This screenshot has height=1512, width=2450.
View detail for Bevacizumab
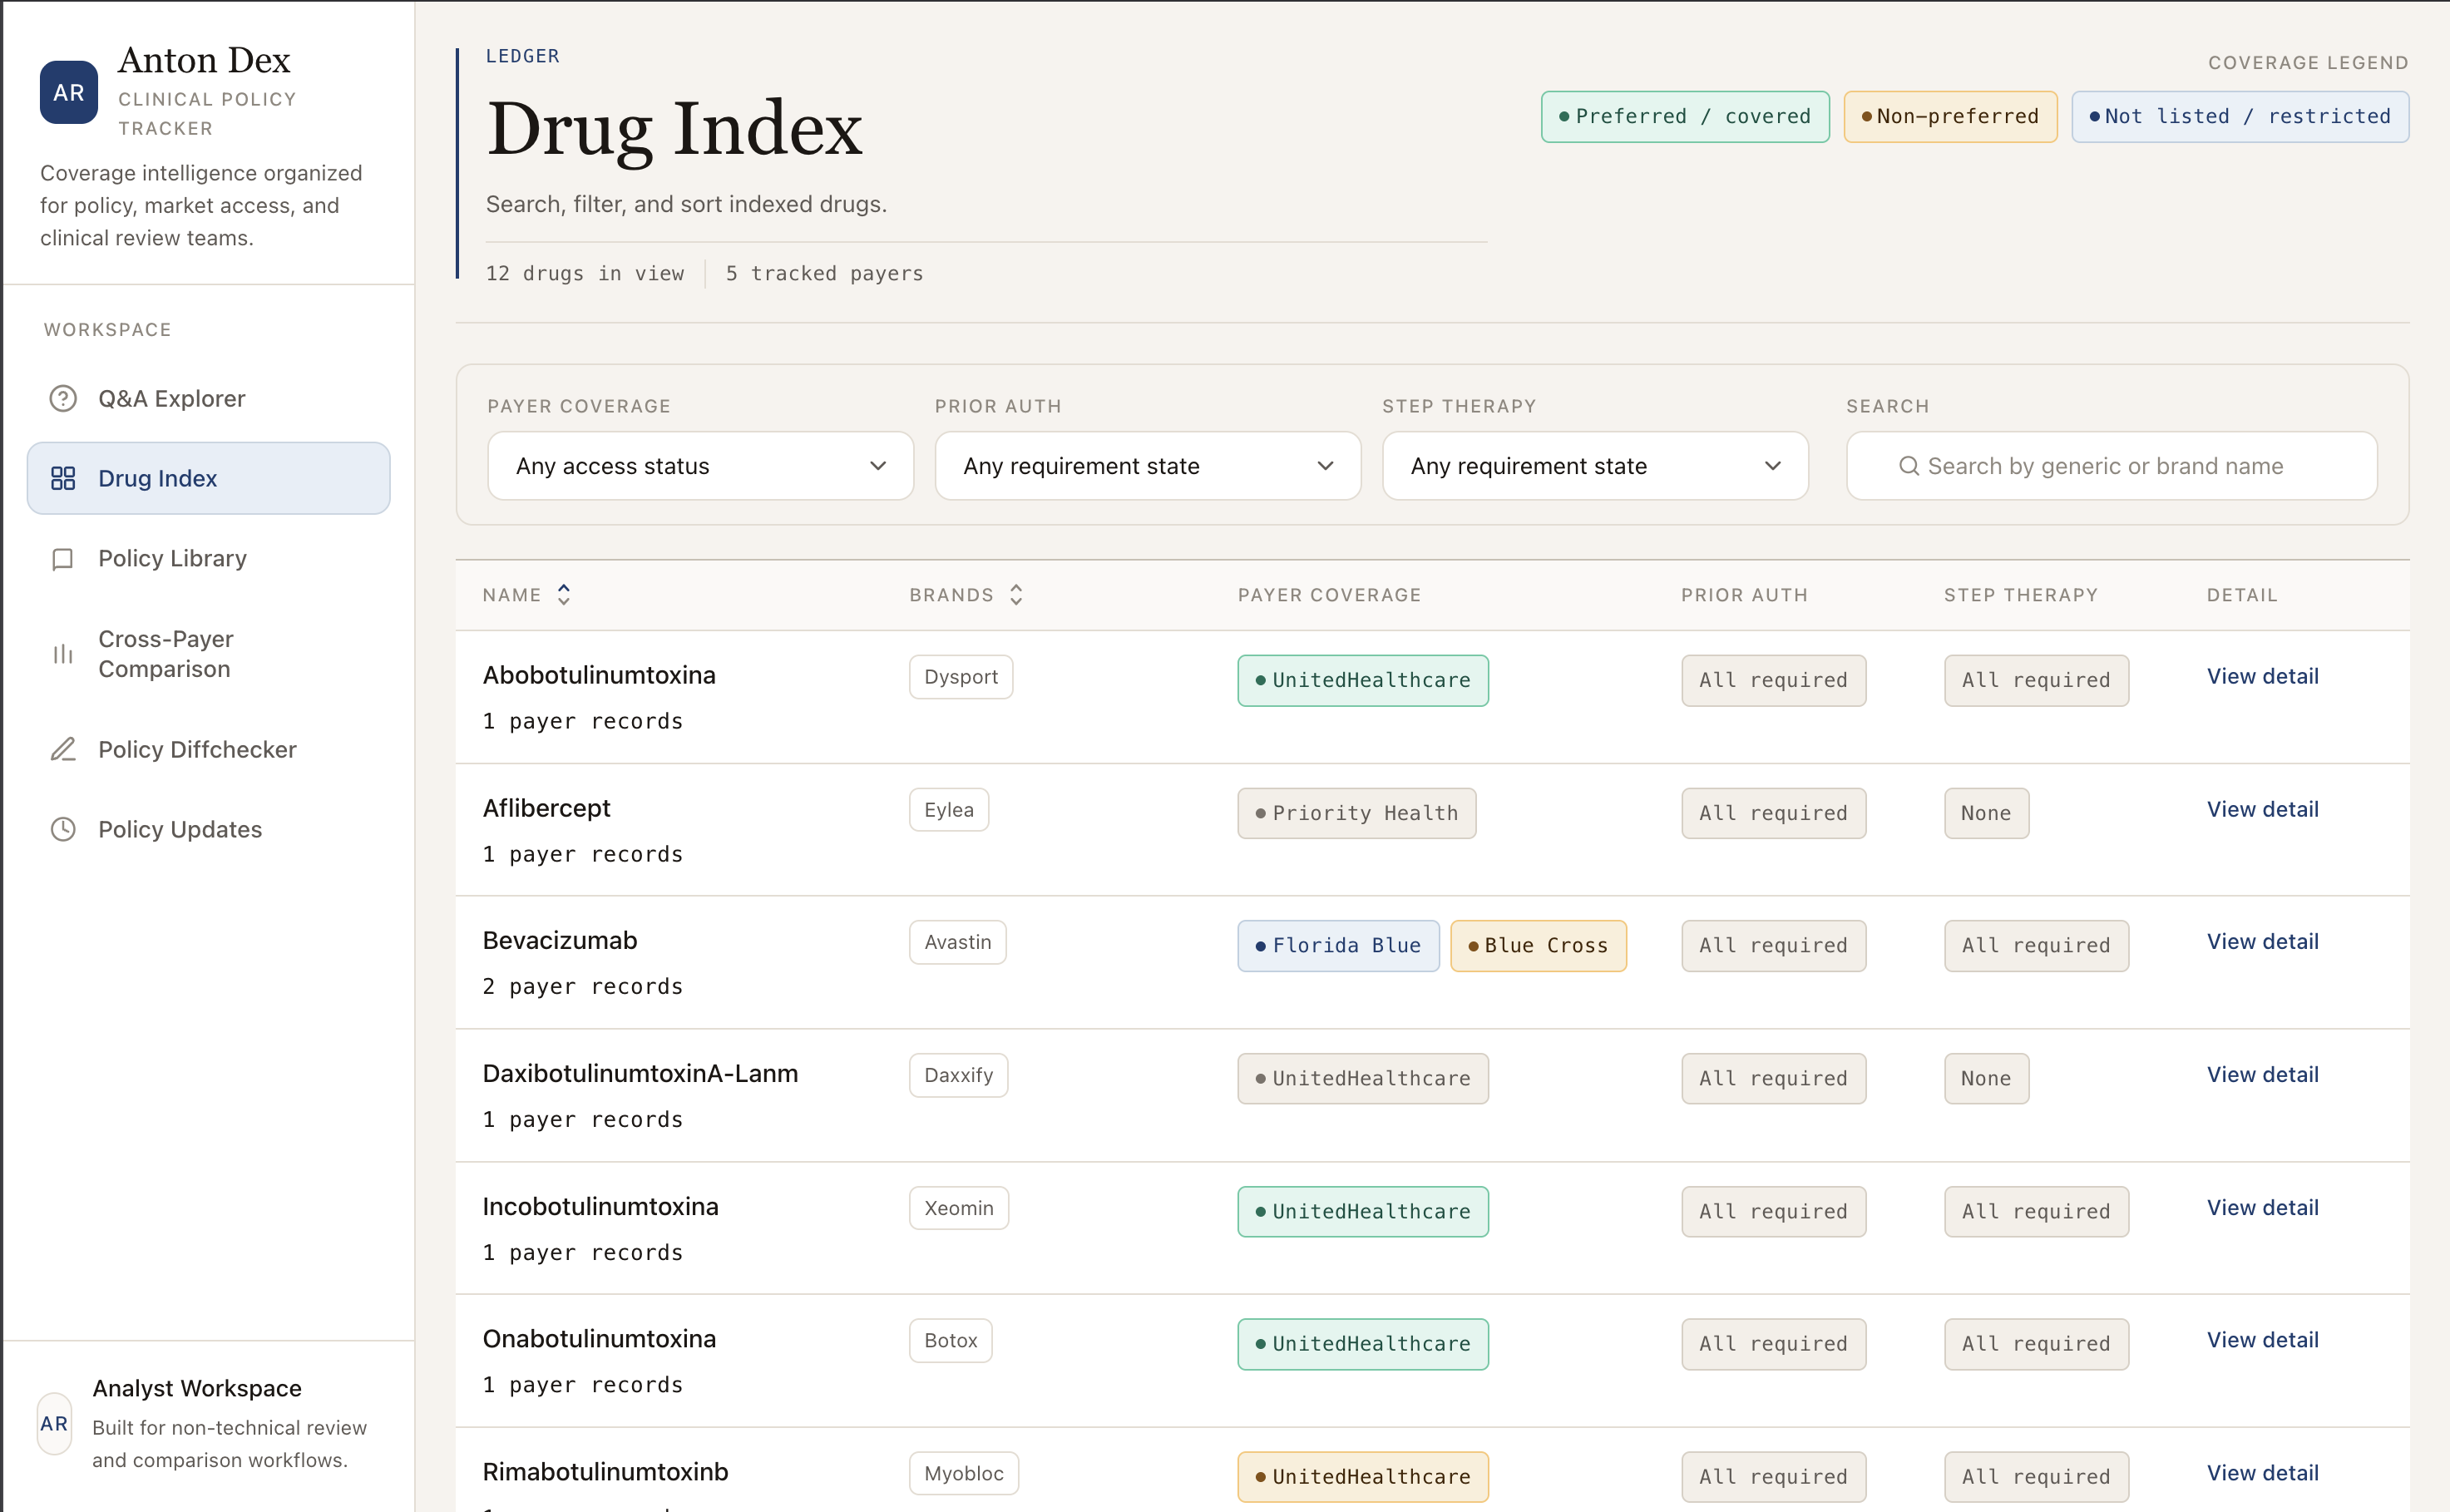coord(2262,941)
